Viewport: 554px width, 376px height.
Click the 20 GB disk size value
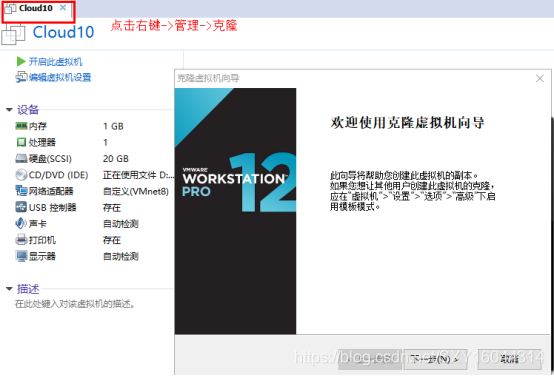point(116,159)
